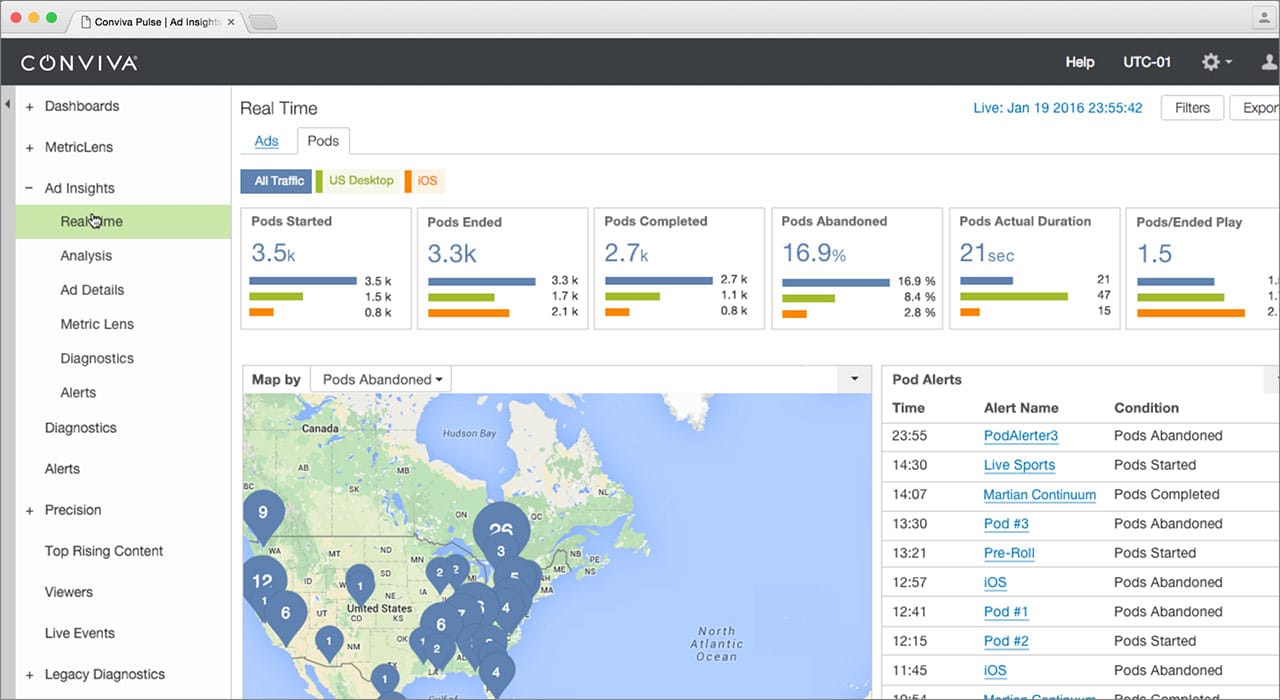Open Metric Lens under Ad Insights
1280x700 pixels.
[97, 324]
